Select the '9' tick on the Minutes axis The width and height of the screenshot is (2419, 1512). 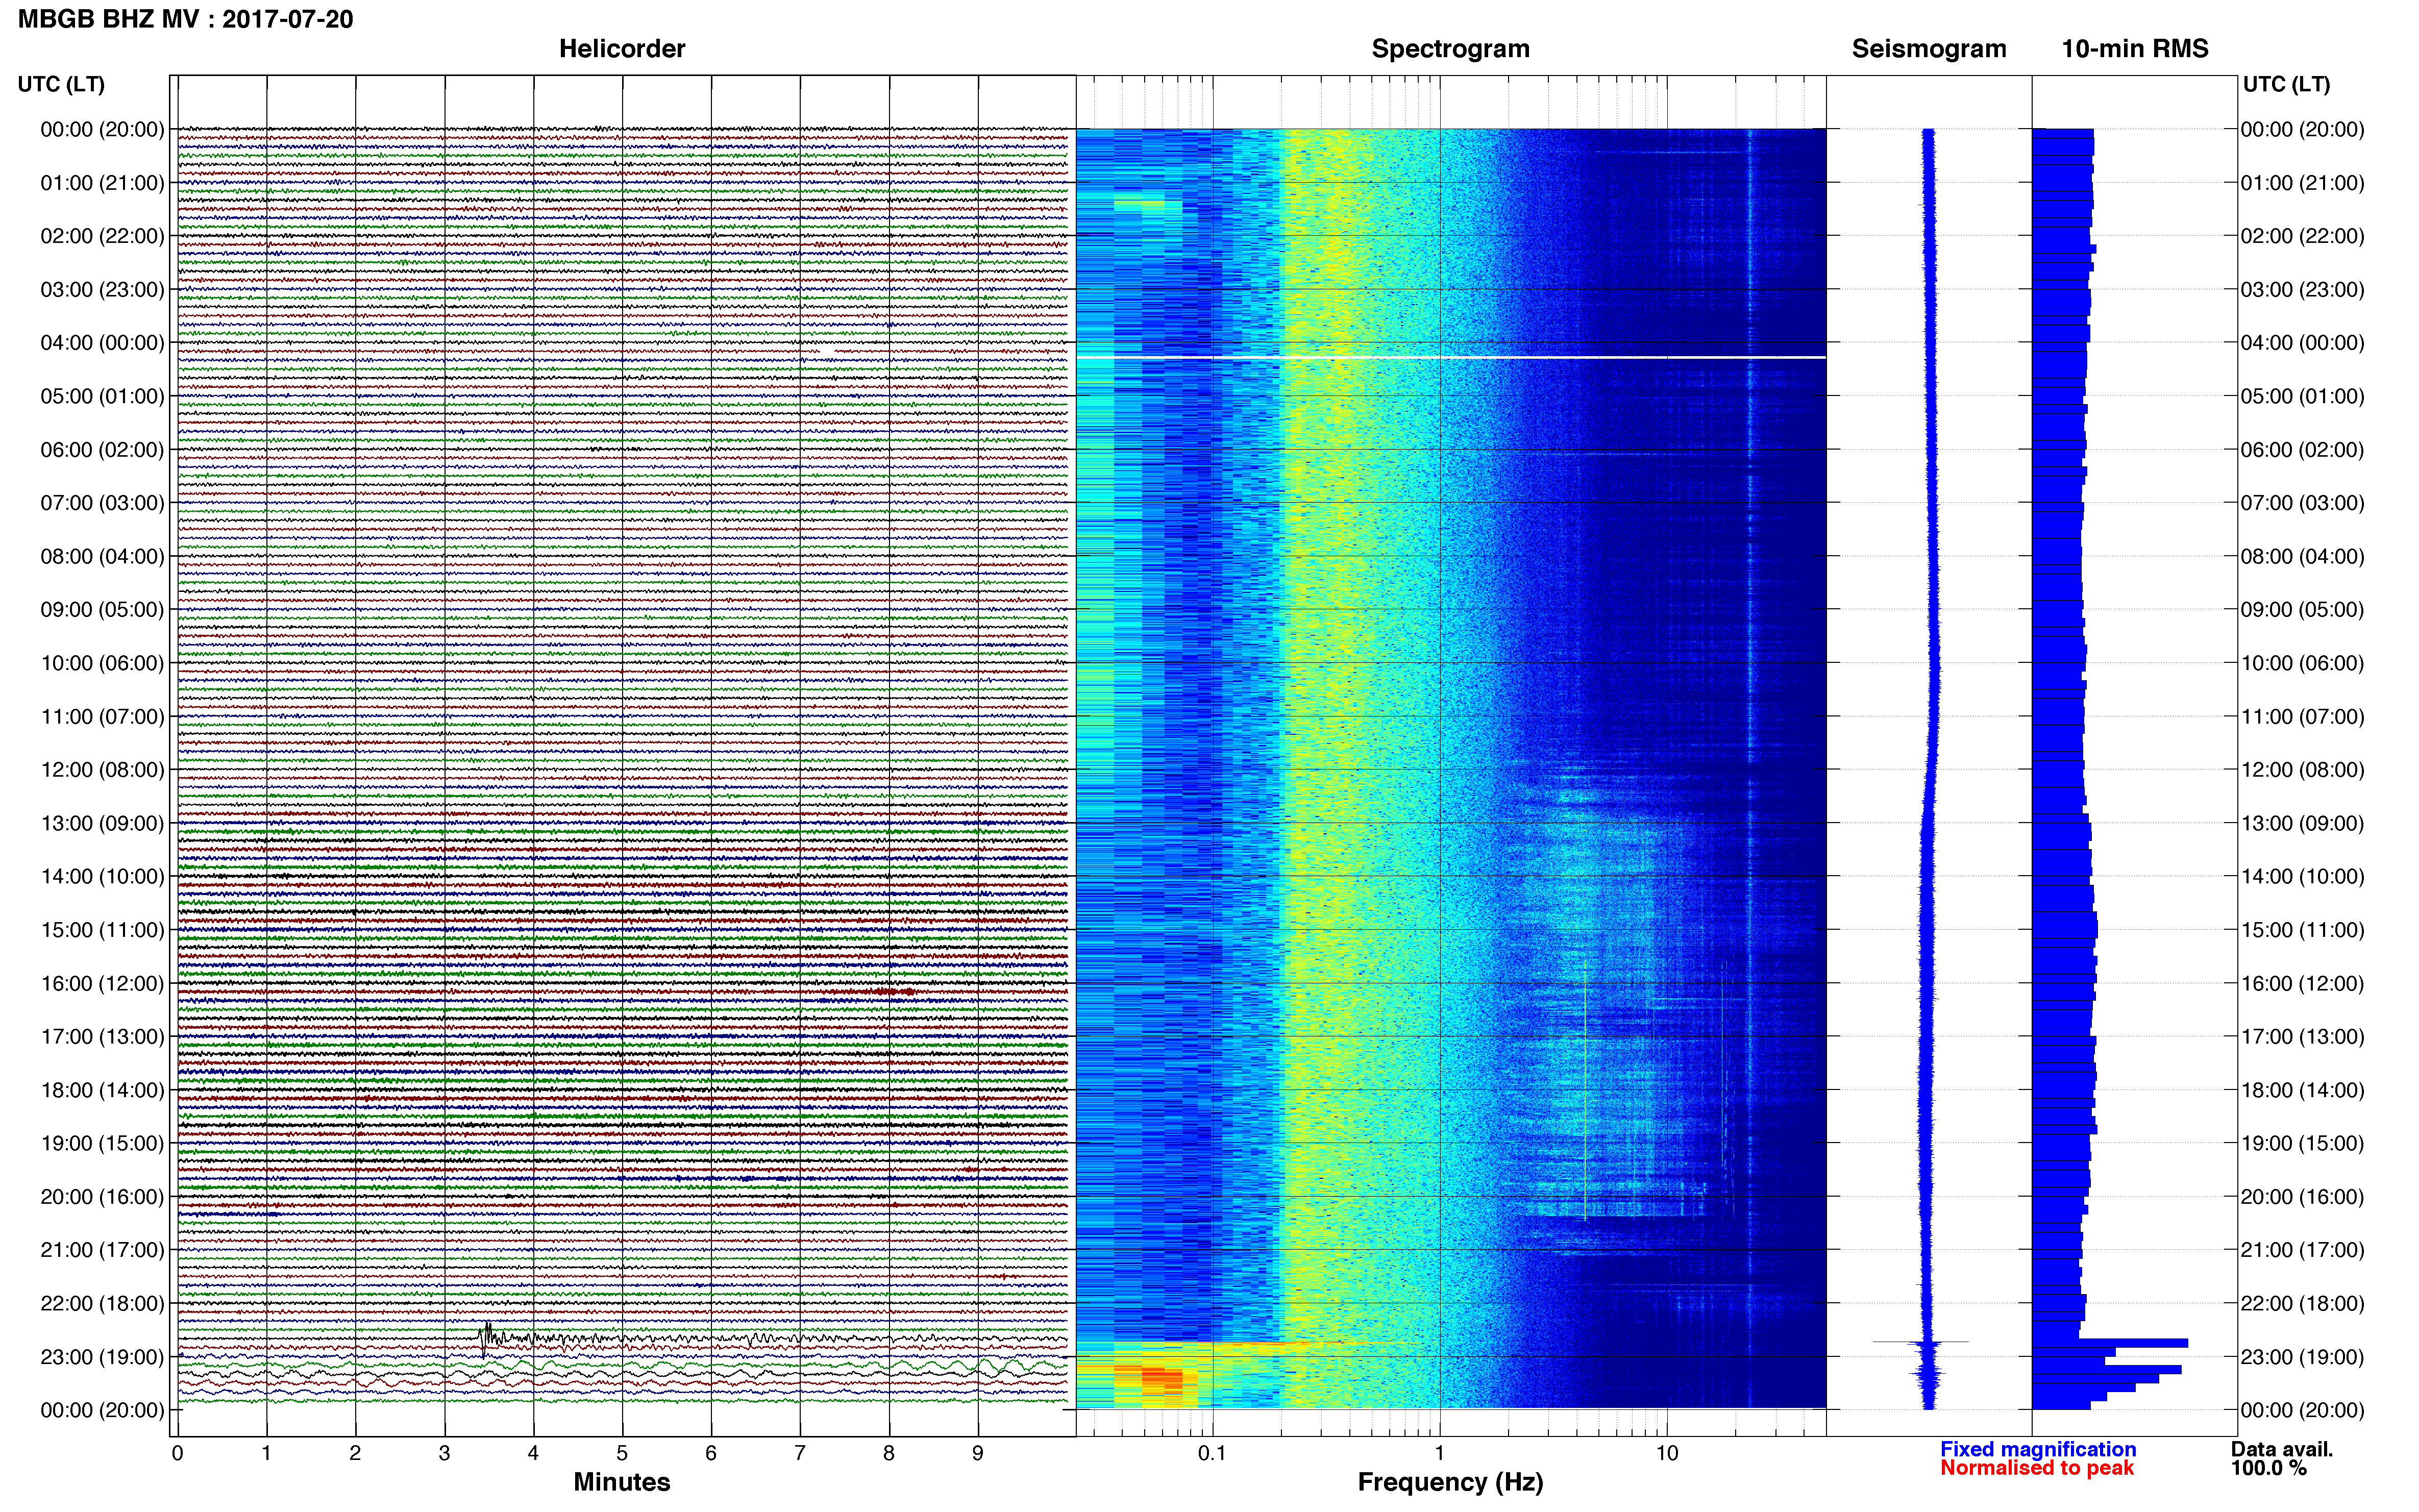point(978,1454)
